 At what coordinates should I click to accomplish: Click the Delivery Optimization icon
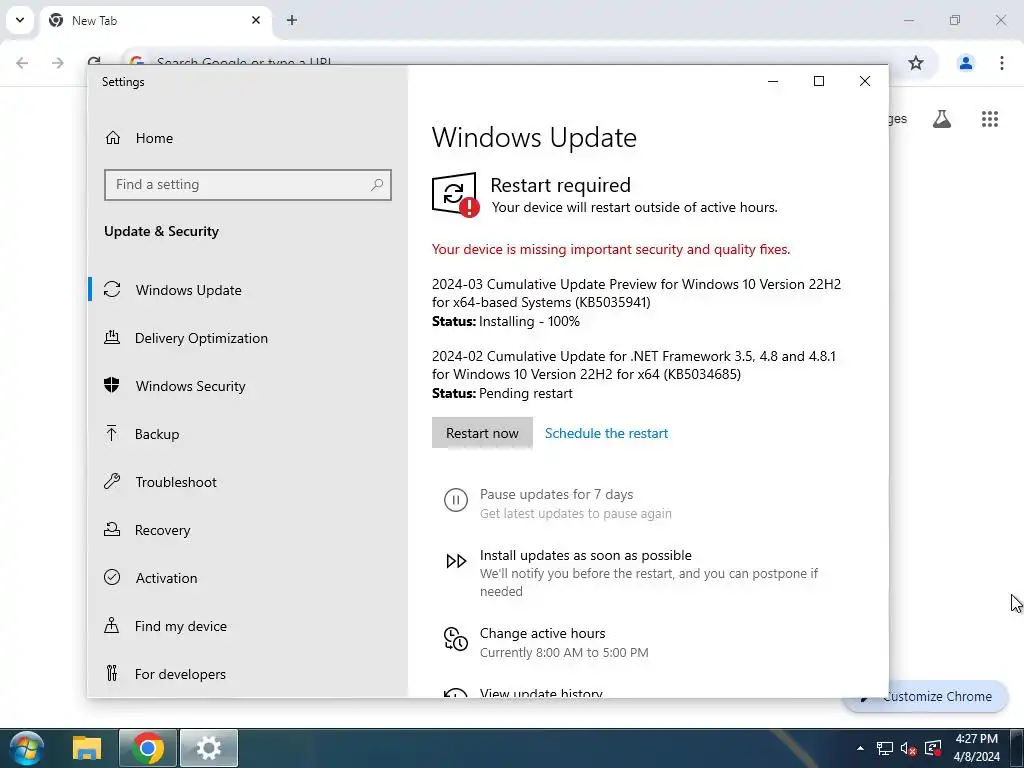tap(112, 338)
